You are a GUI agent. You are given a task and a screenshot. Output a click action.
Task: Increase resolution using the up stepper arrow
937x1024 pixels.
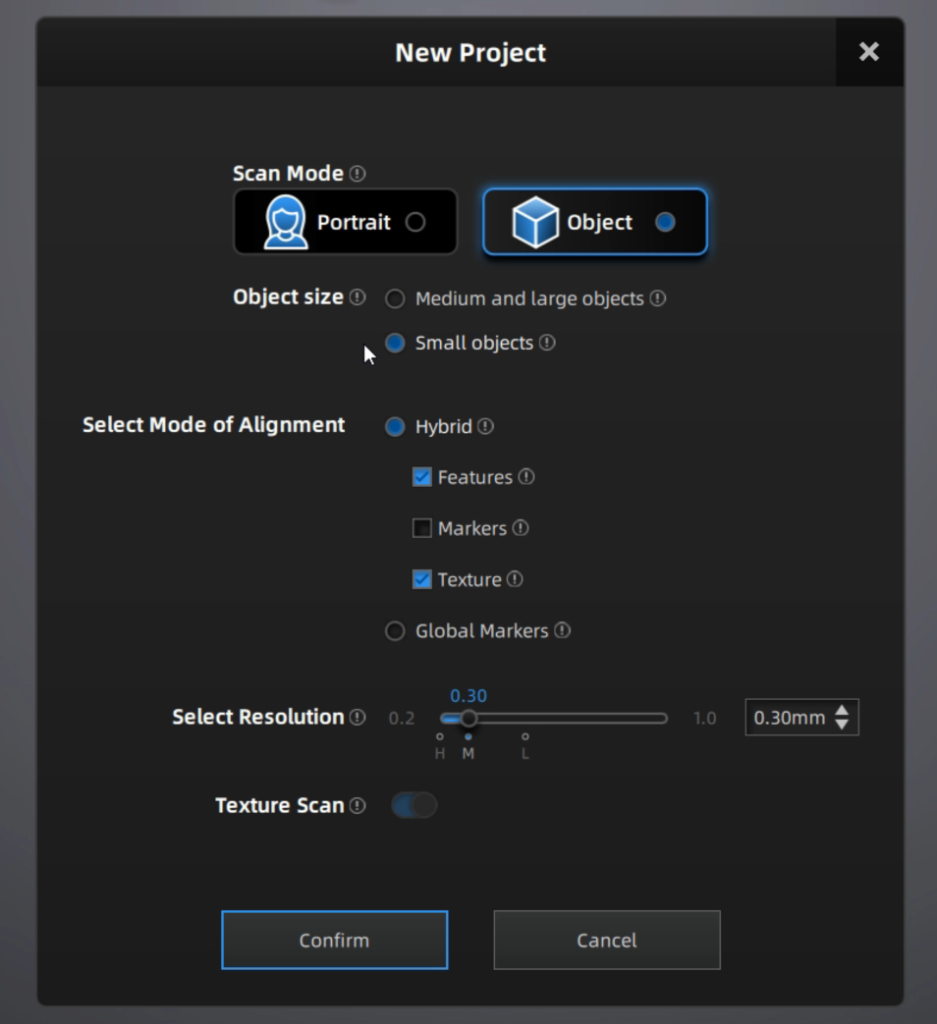(842, 711)
